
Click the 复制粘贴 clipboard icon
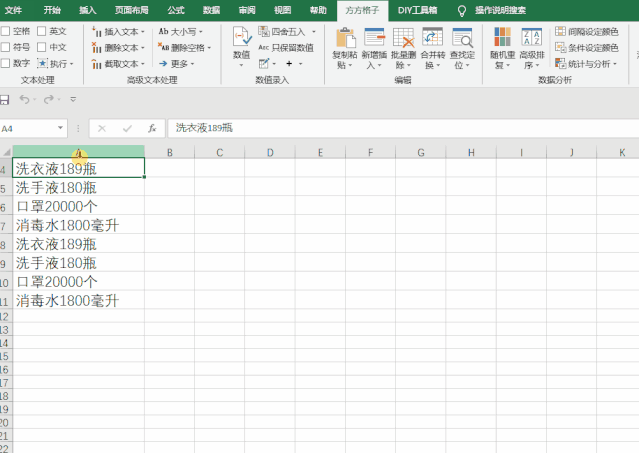345,37
